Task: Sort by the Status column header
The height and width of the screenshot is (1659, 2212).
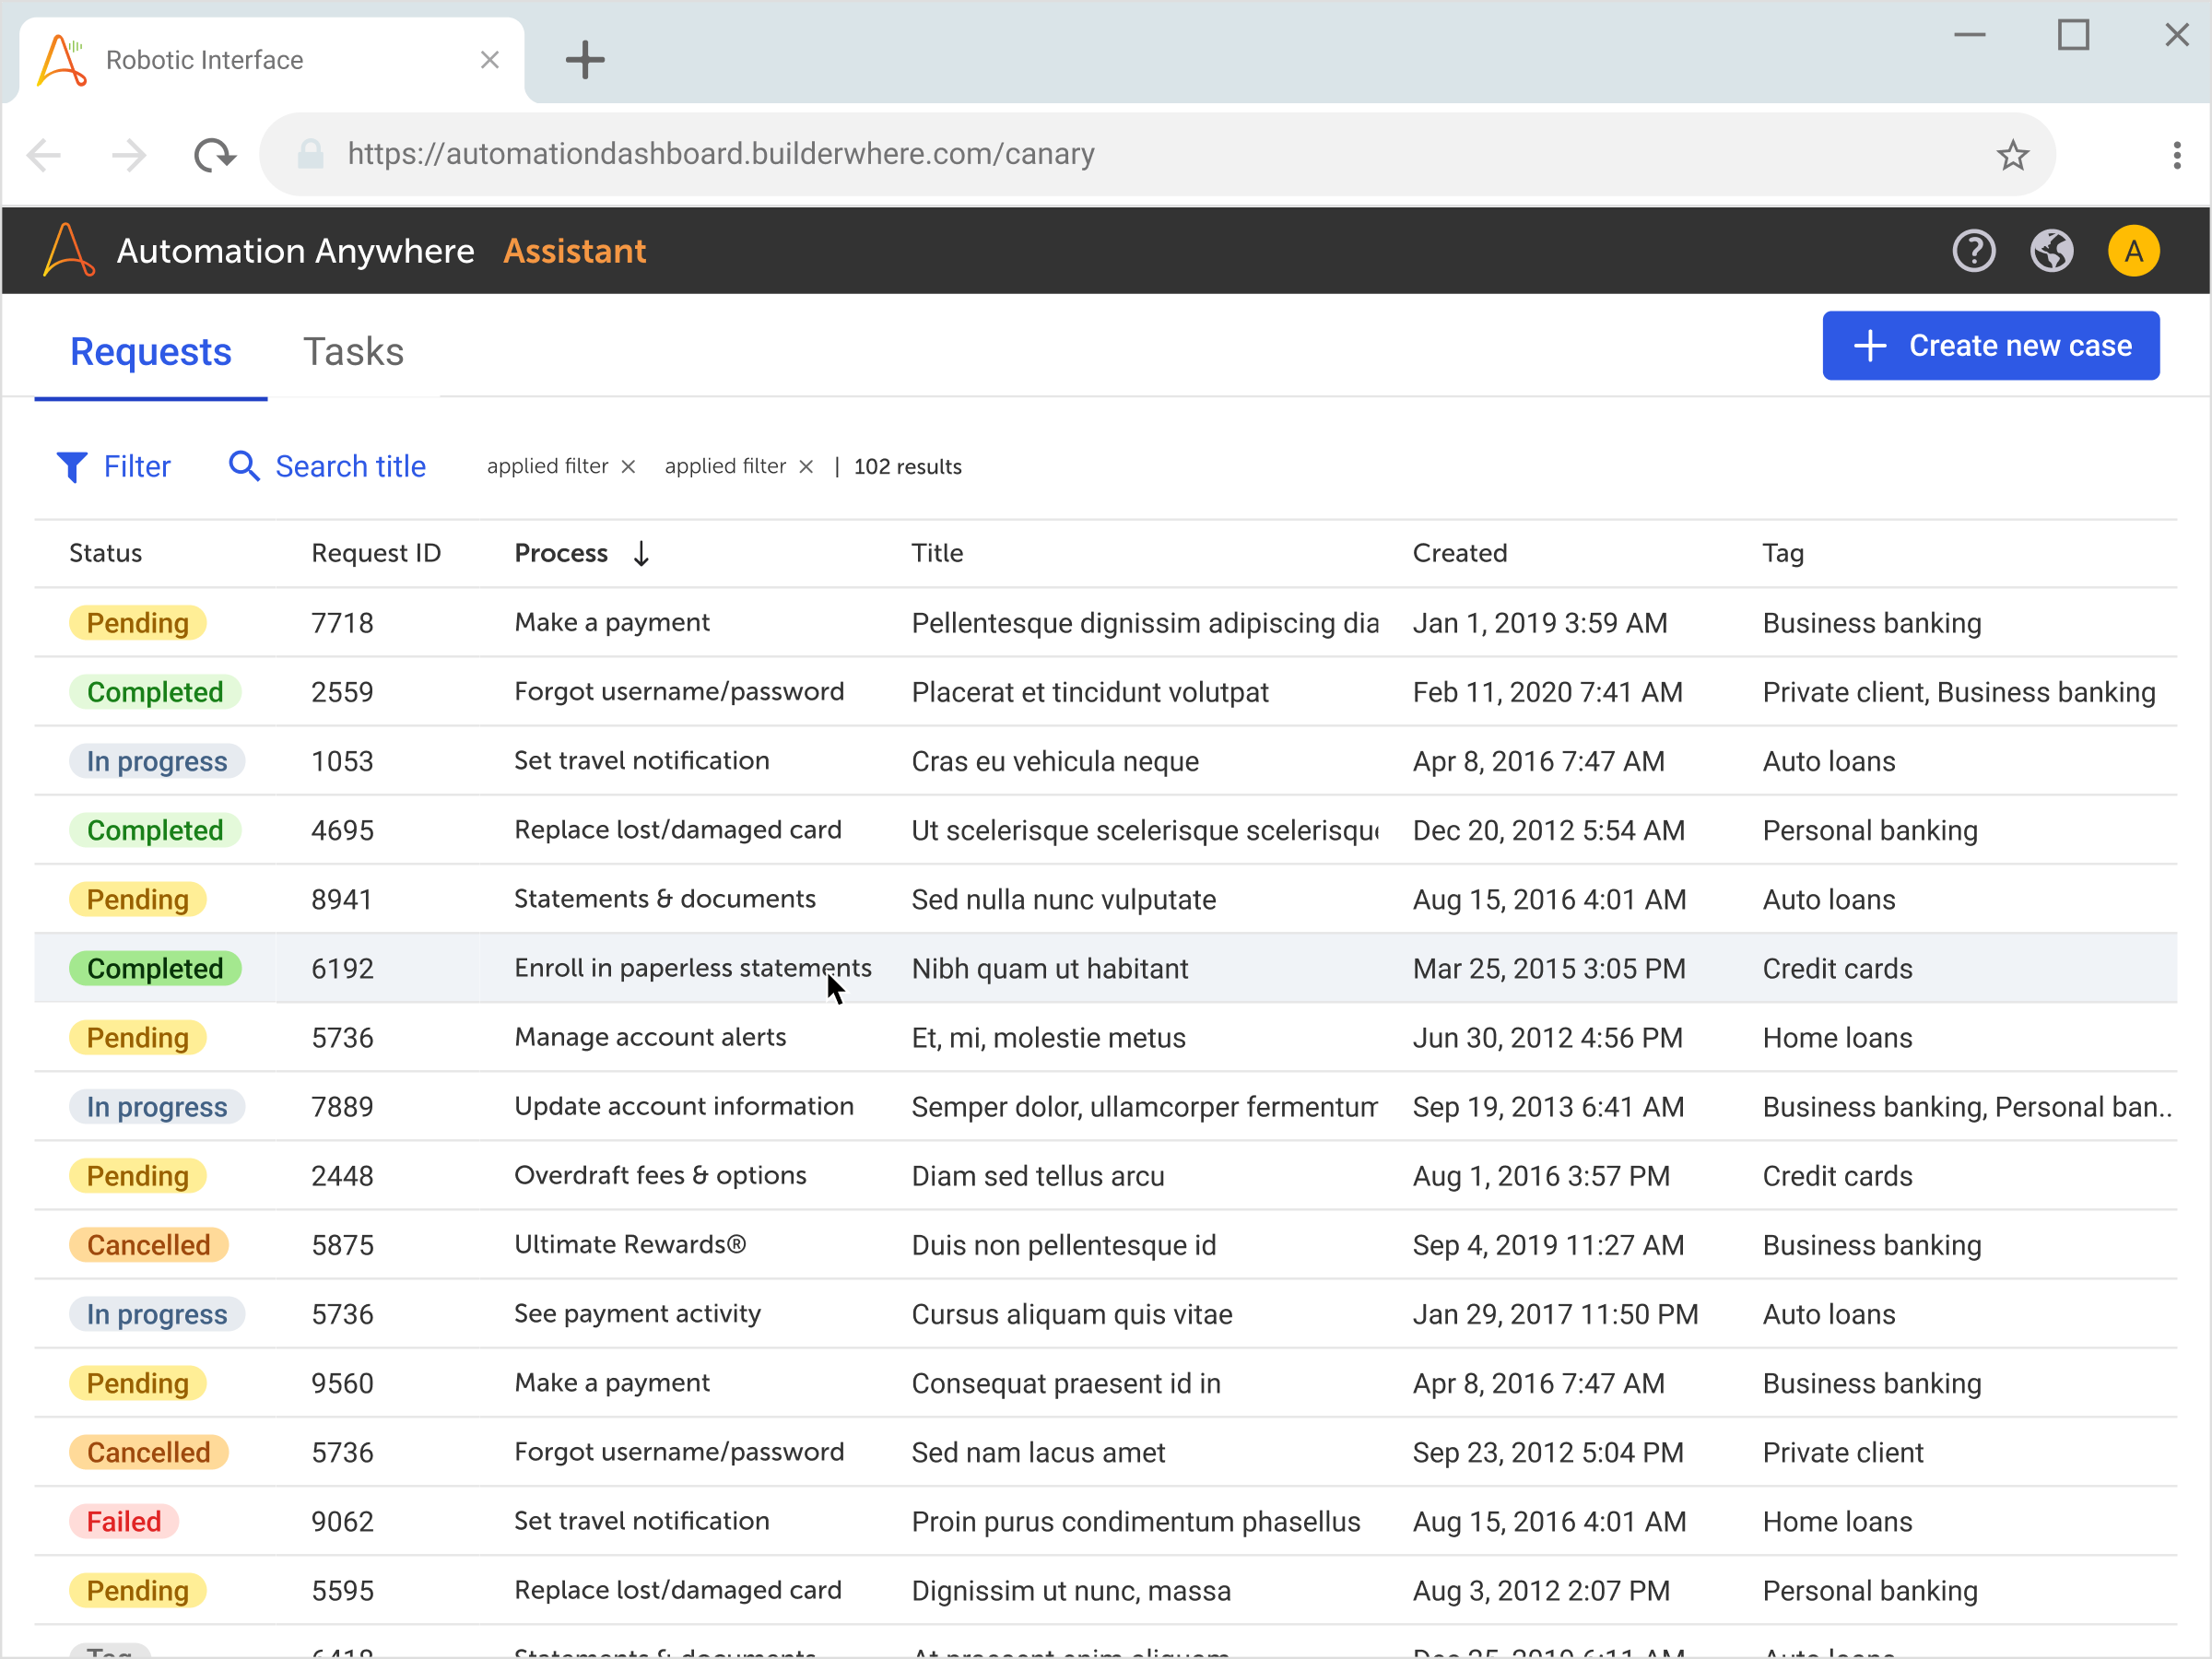Action: (x=105, y=553)
